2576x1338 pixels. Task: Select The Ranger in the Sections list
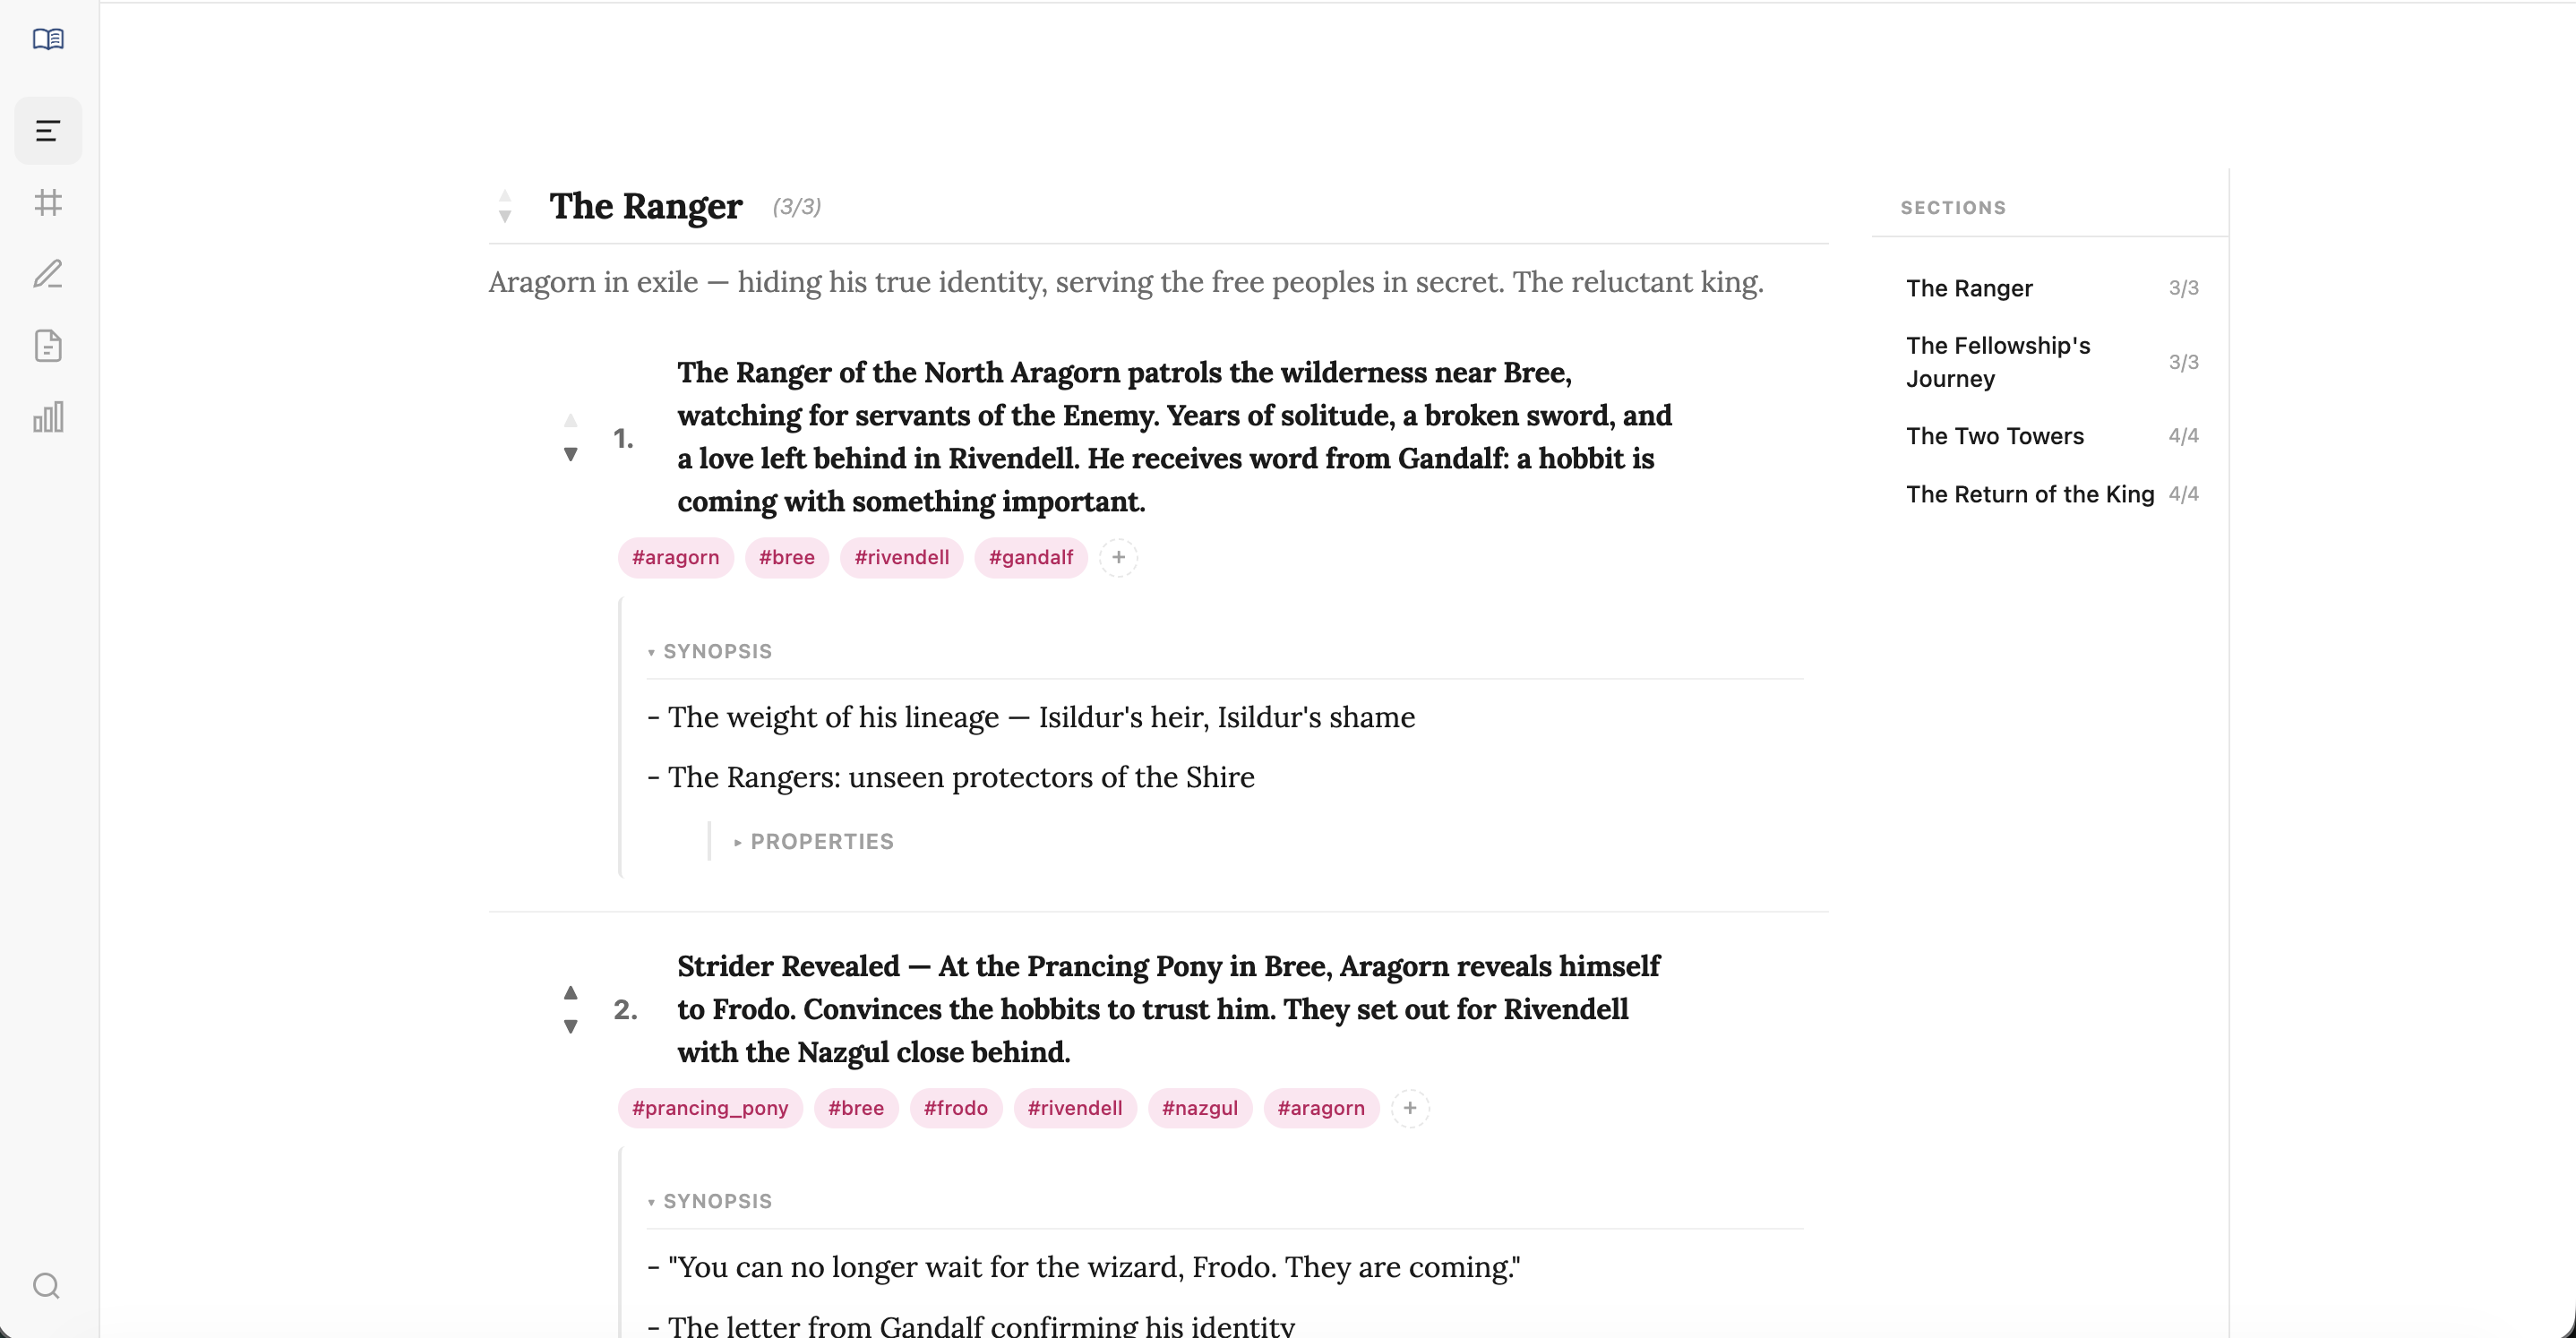pyautogui.click(x=1969, y=288)
